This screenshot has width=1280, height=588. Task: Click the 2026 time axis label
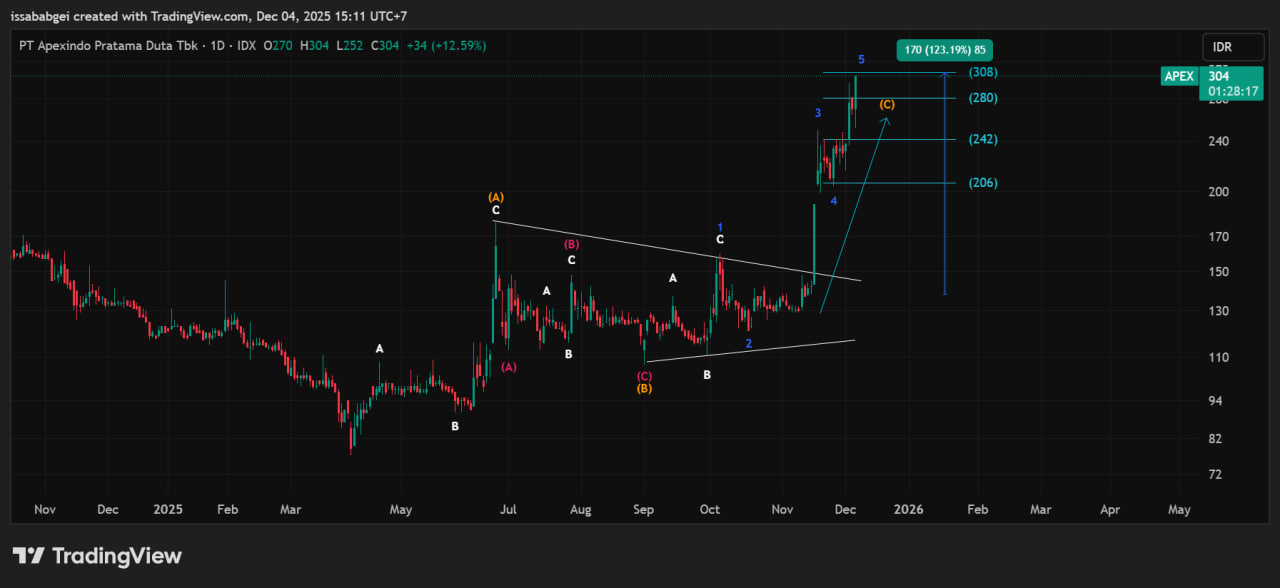pos(908,509)
